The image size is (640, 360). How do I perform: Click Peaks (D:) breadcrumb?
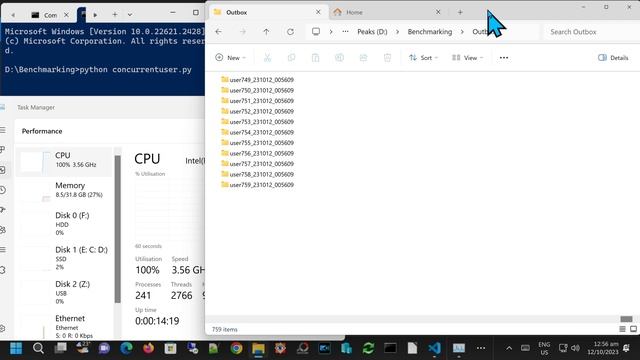coord(372,31)
